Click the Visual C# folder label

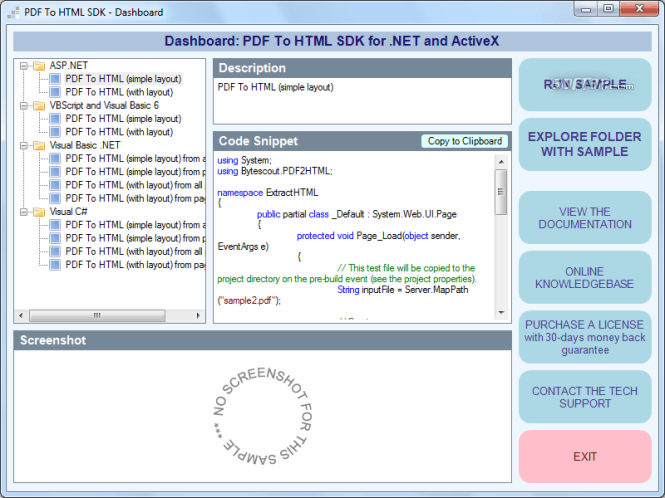68,212
